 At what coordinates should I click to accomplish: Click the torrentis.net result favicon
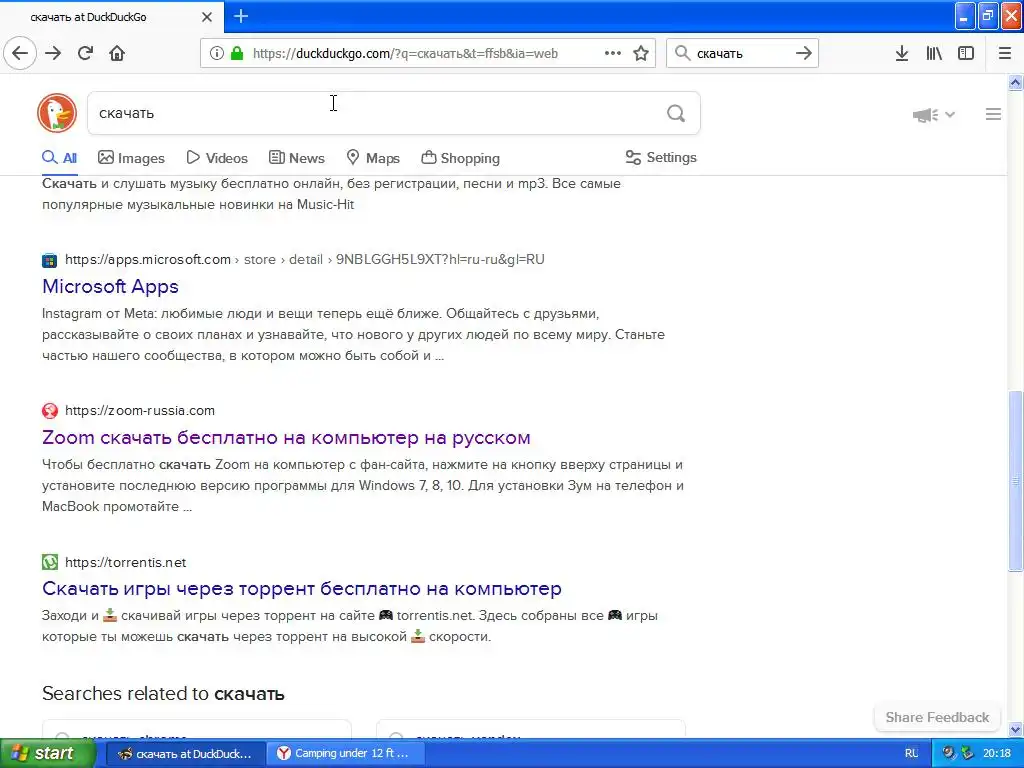point(50,562)
